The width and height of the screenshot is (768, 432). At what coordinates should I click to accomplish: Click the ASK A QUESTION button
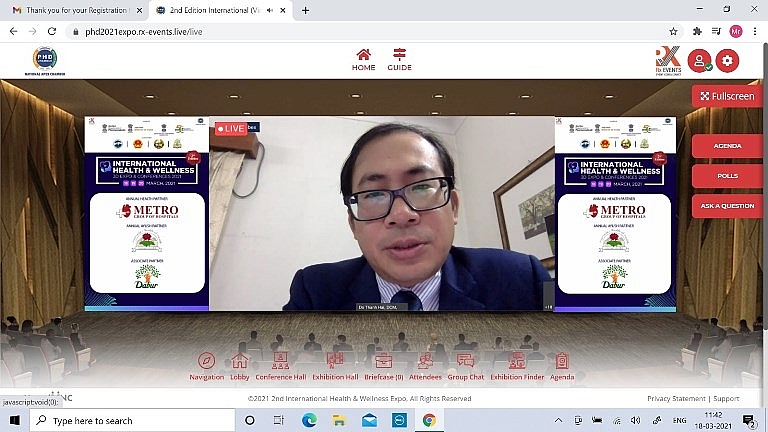point(727,206)
